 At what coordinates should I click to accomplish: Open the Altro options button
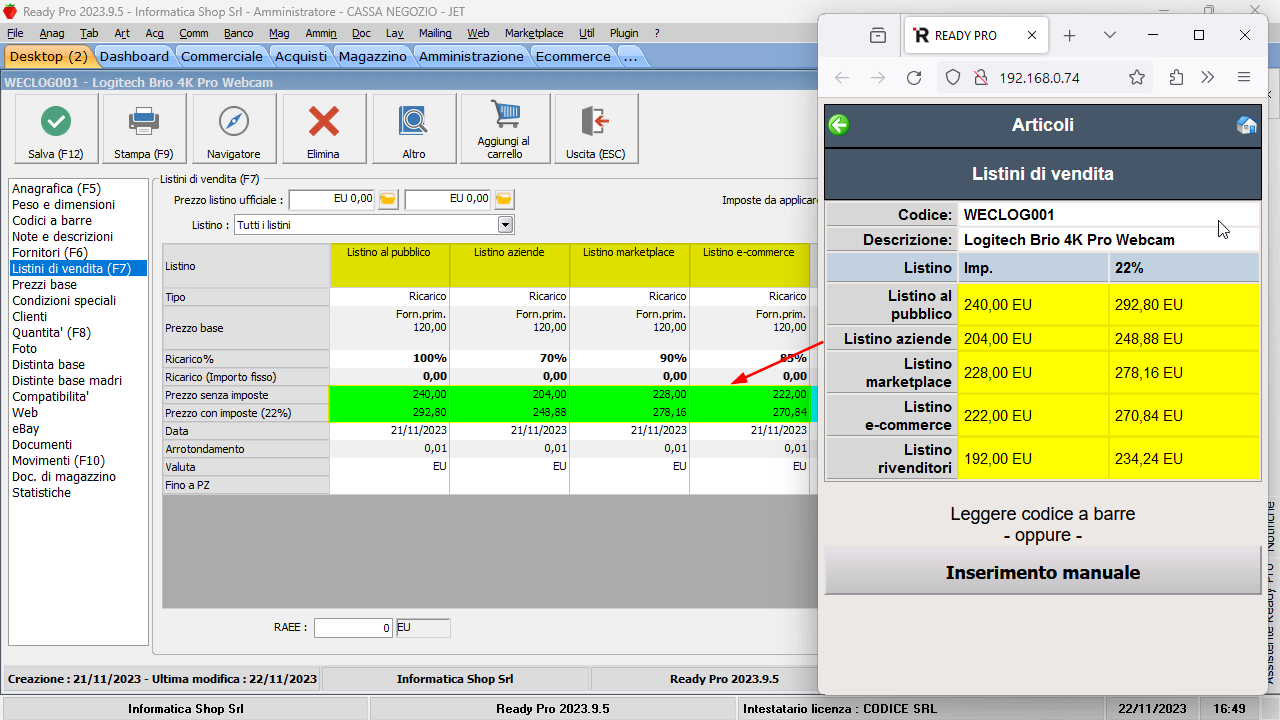click(x=414, y=129)
